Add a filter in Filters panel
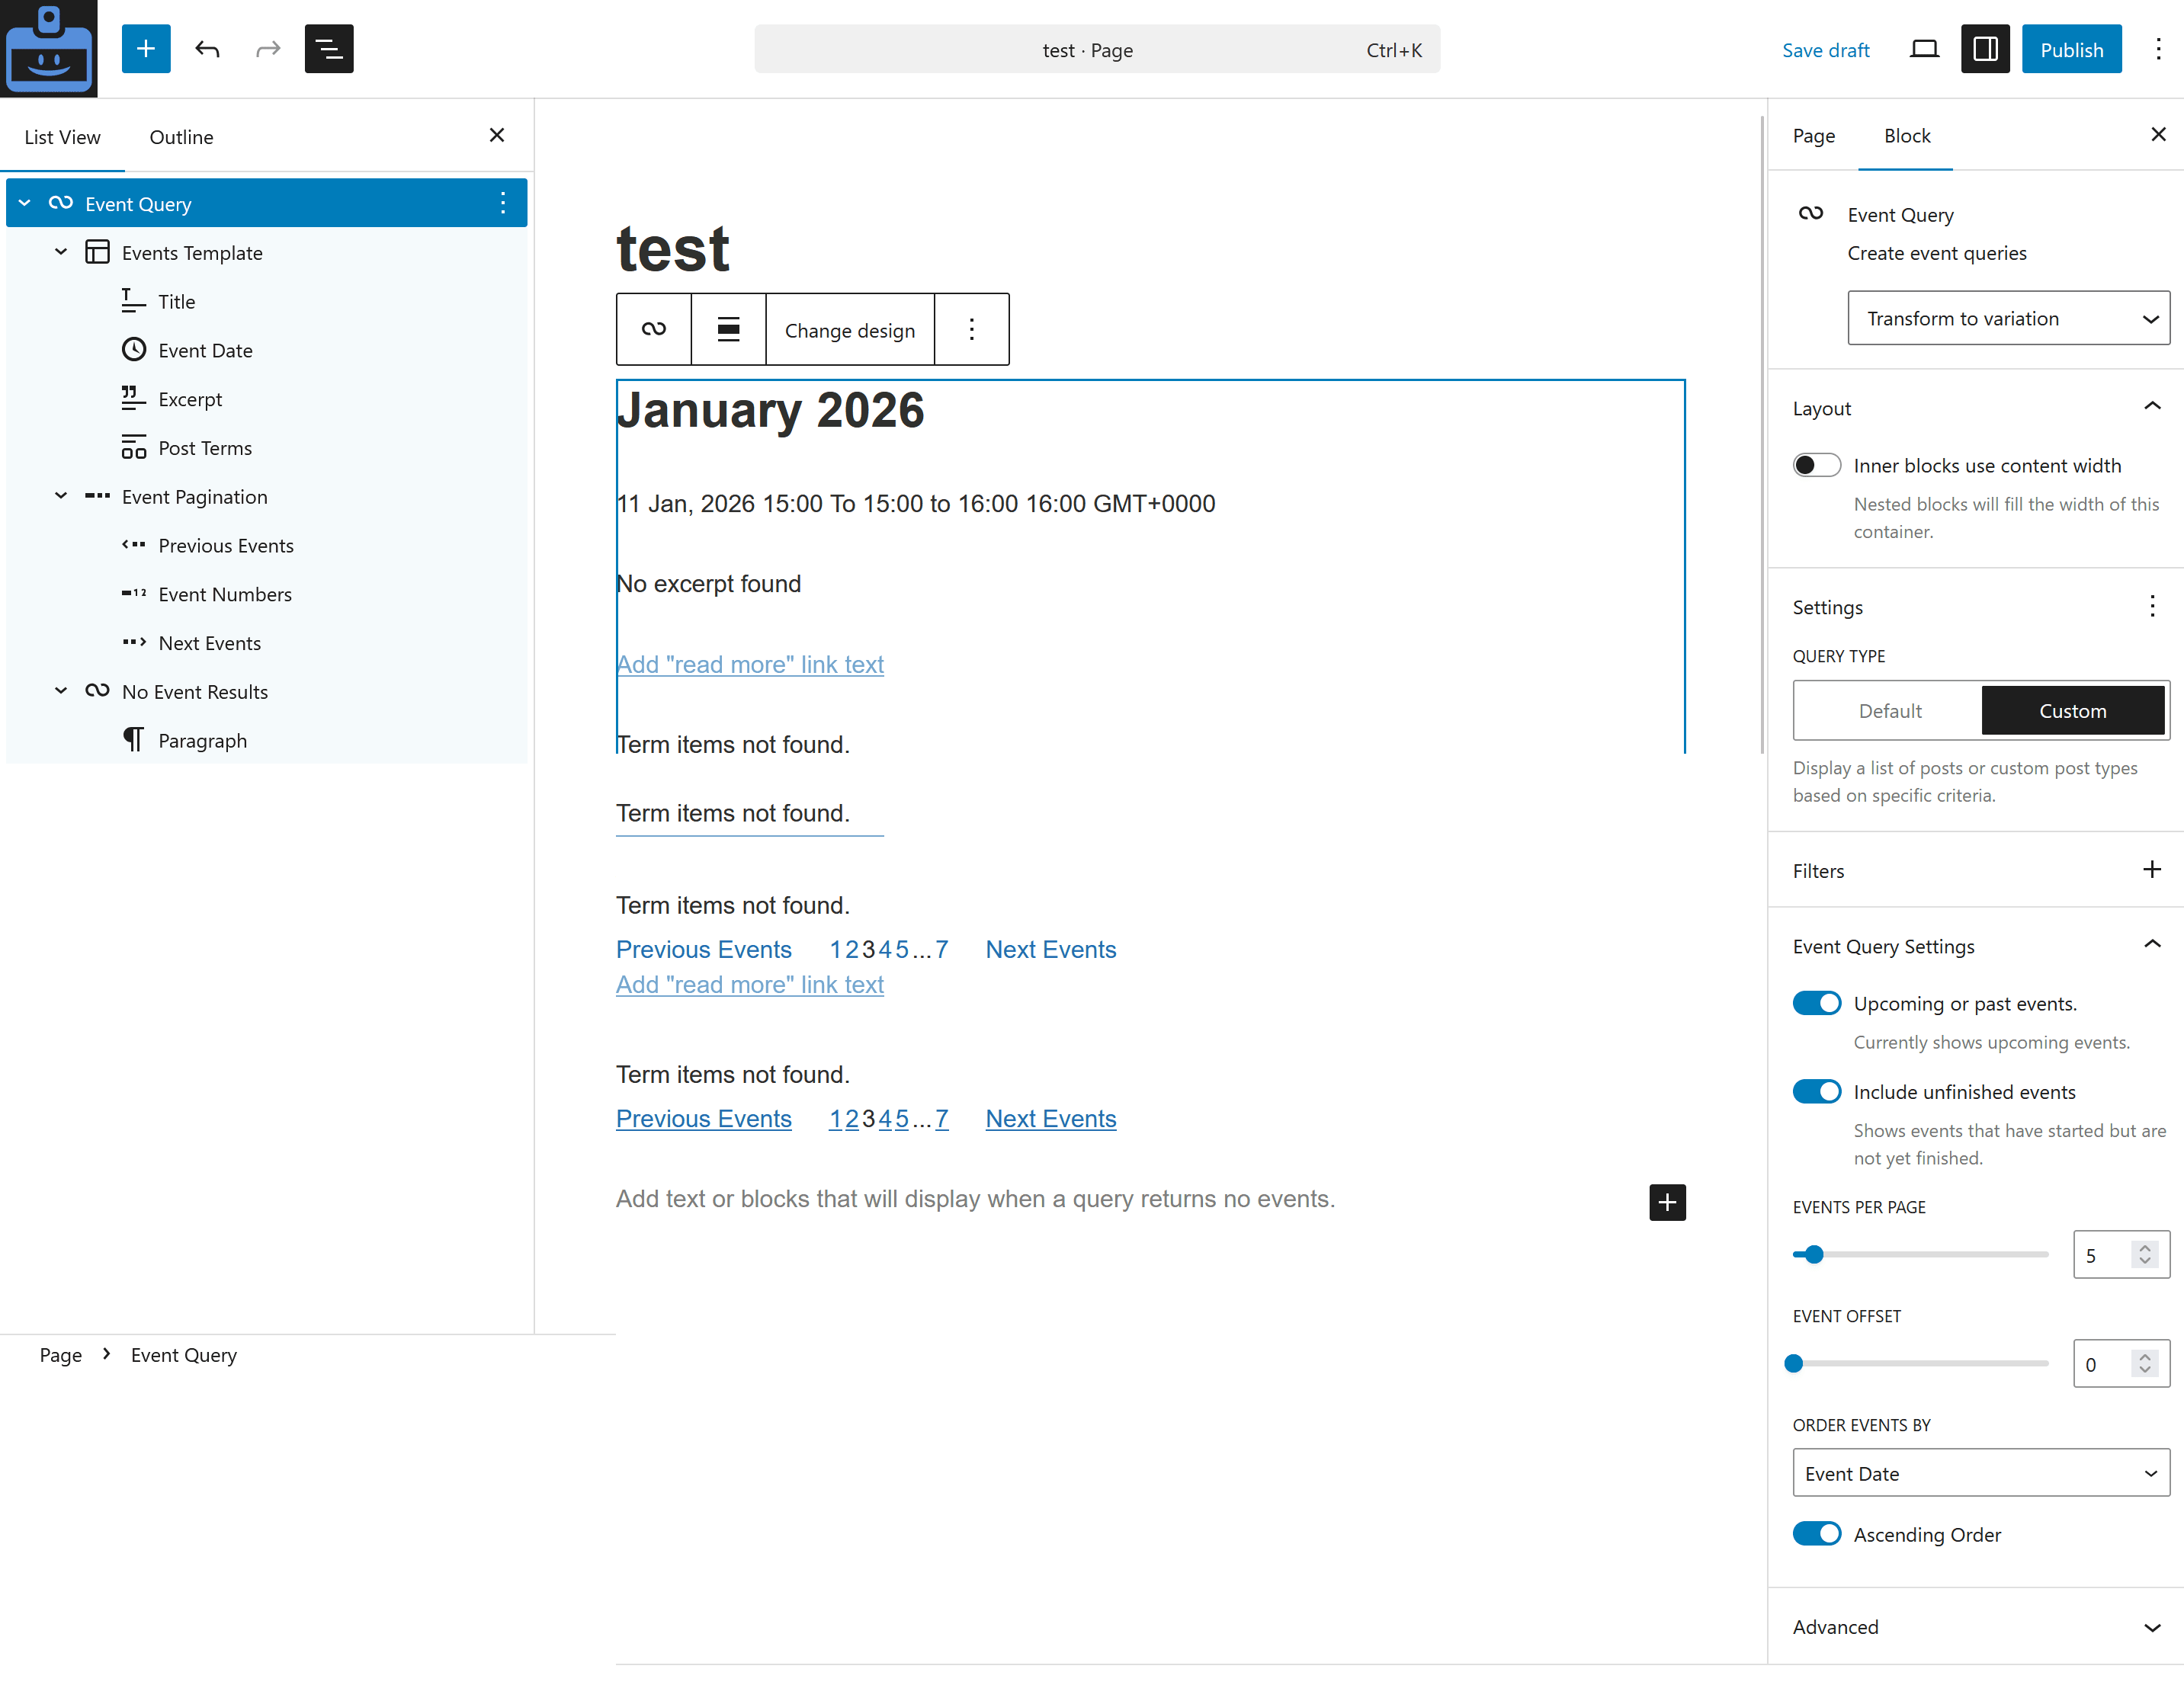The height and width of the screenshot is (1701, 2184). (x=2152, y=870)
